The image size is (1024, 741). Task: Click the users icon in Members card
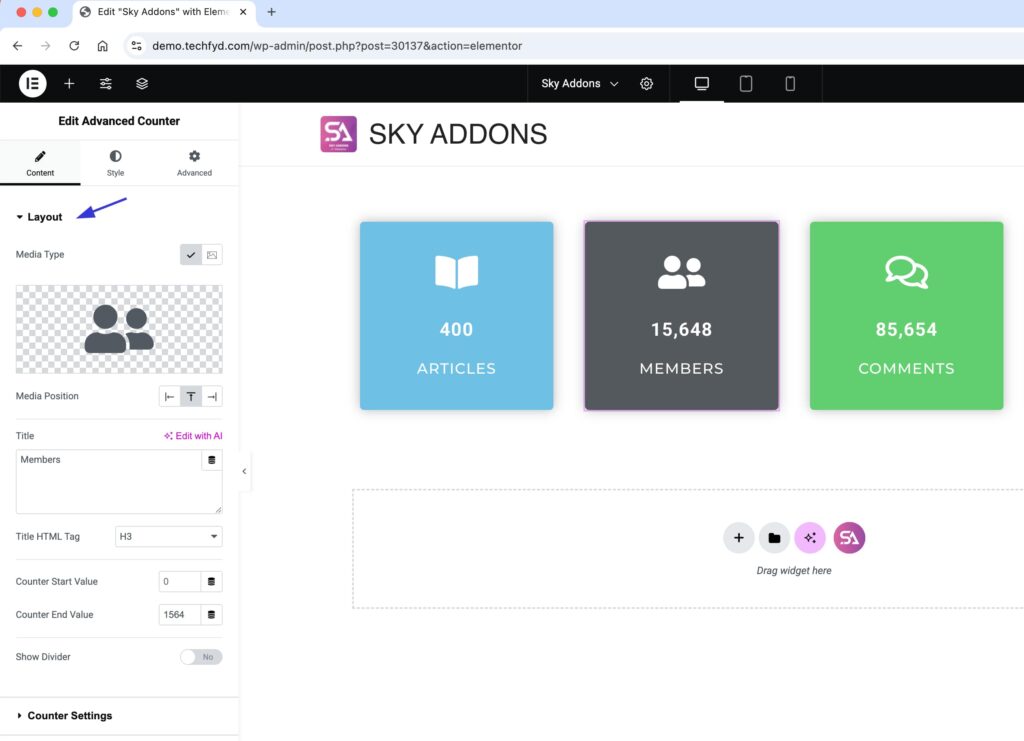coord(681,272)
